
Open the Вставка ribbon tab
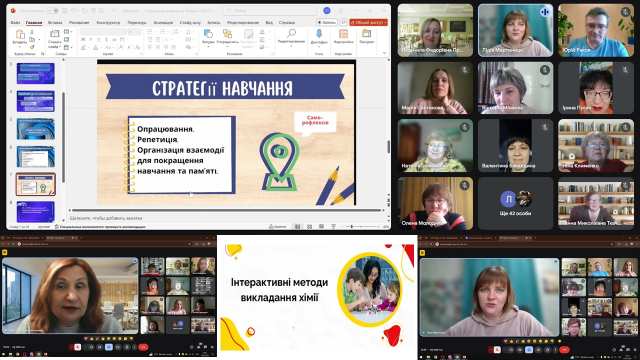point(55,22)
